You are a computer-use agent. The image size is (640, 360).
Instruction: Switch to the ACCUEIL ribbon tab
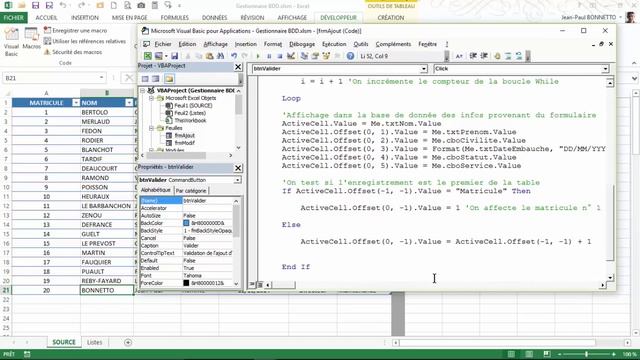[47, 18]
